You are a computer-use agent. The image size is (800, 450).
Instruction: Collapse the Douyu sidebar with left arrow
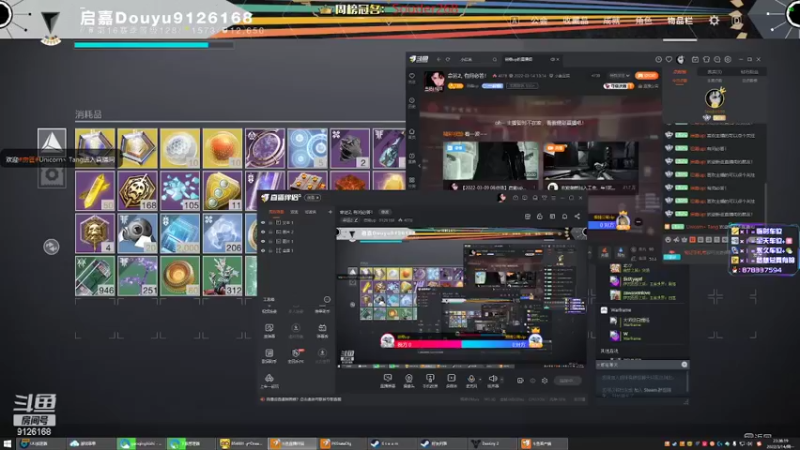click(x=419, y=165)
